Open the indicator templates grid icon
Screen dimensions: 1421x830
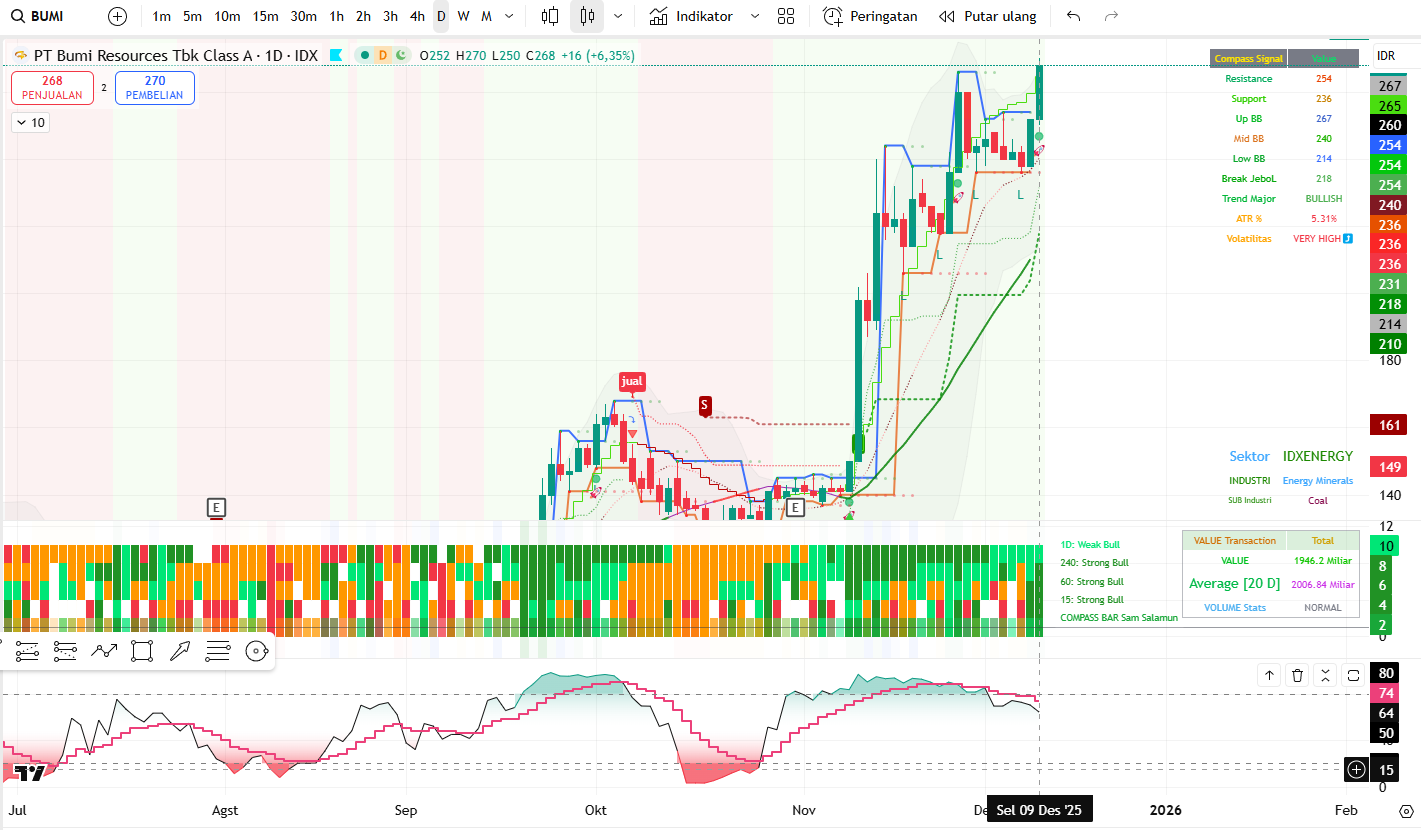[x=786, y=16]
